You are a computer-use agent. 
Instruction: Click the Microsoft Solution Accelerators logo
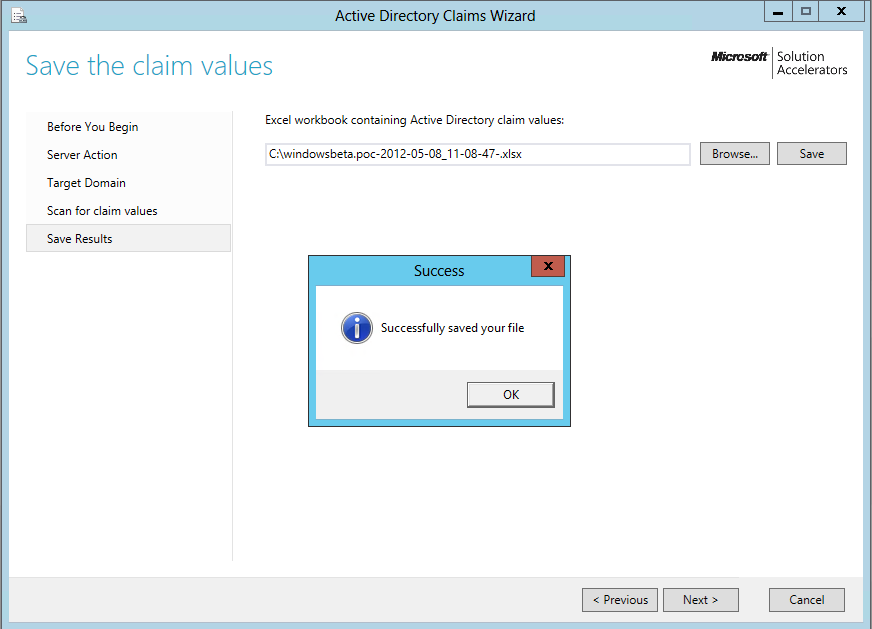pyautogui.click(x=779, y=63)
